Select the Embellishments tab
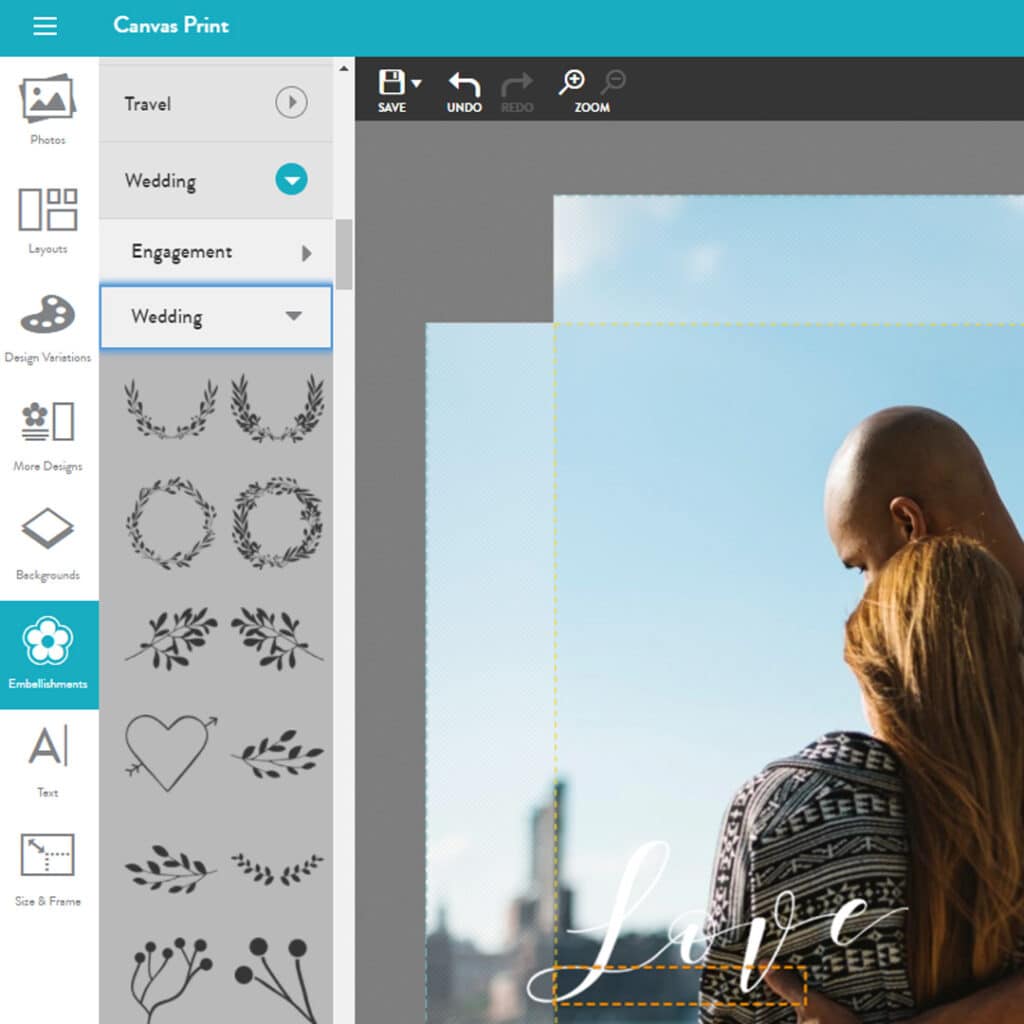Screen dimensions: 1024x1024 48,654
